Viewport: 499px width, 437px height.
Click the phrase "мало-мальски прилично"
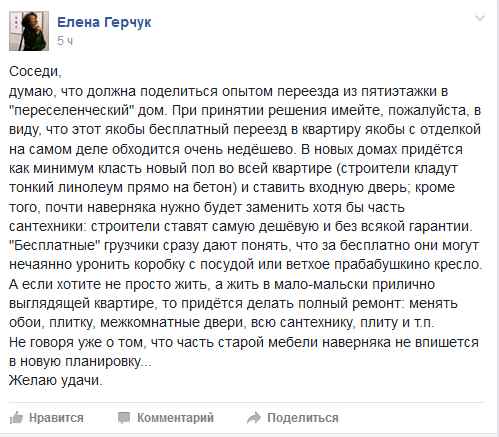click(354, 284)
